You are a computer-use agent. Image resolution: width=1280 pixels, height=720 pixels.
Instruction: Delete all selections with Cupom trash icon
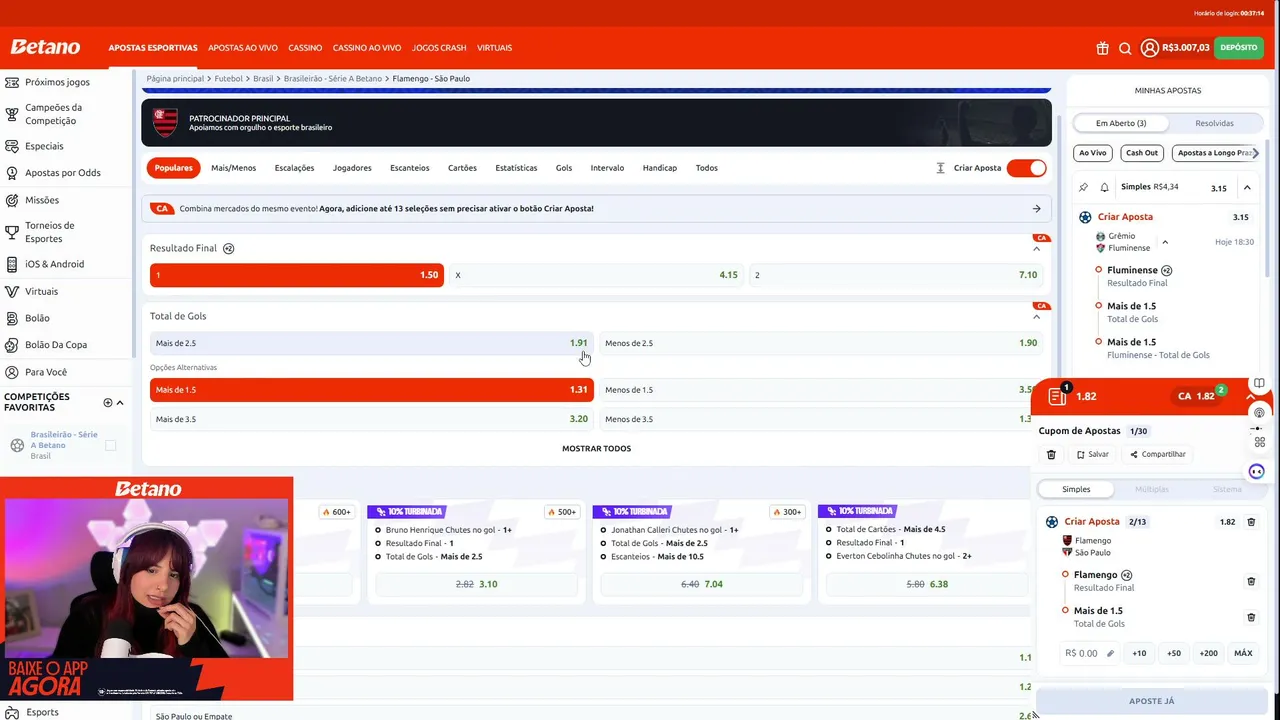click(1051, 454)
